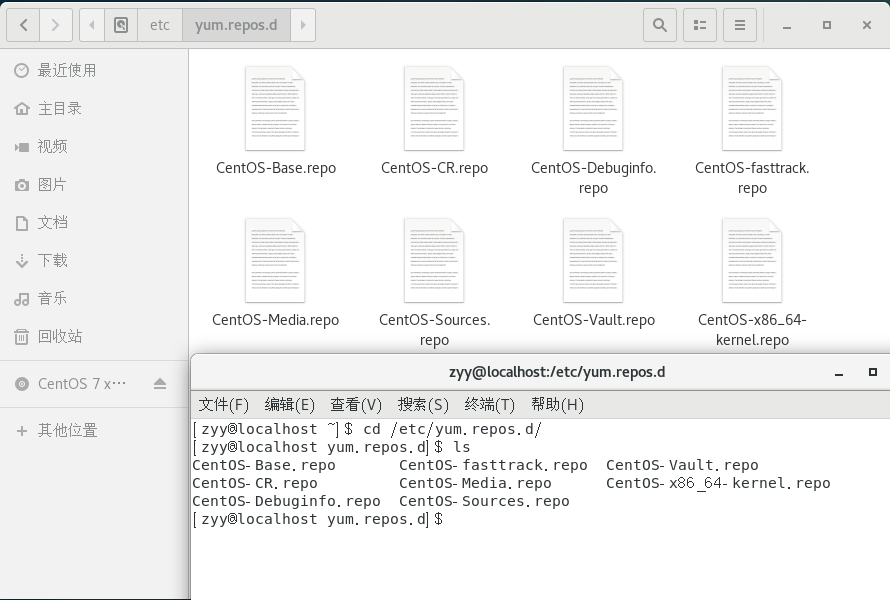Viewport: 890px width, 600px height.
Task: Go back with the left arrow button
Action: click(23, 25)
